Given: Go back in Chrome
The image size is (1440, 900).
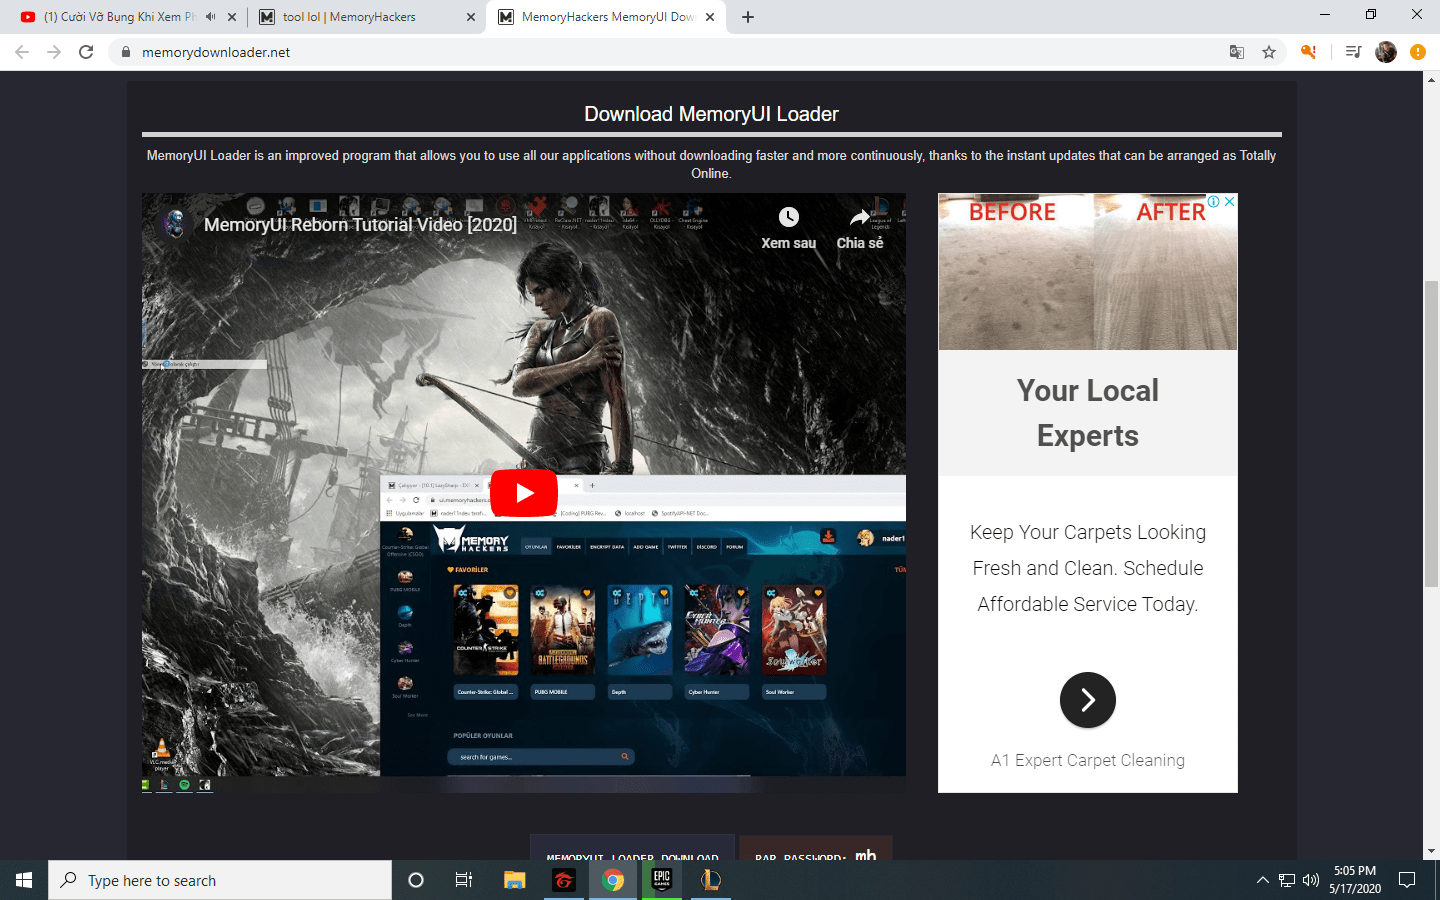Looking at the screenshot, I should [x=22, y=52].
